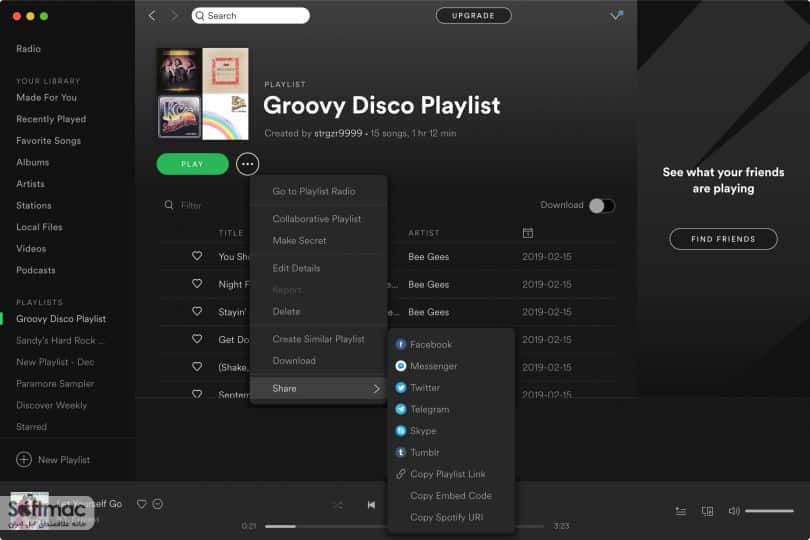Toggle the Download switch
Image resolution: width=810 pixels, height=540 pixels.
[x=602, y=206]
